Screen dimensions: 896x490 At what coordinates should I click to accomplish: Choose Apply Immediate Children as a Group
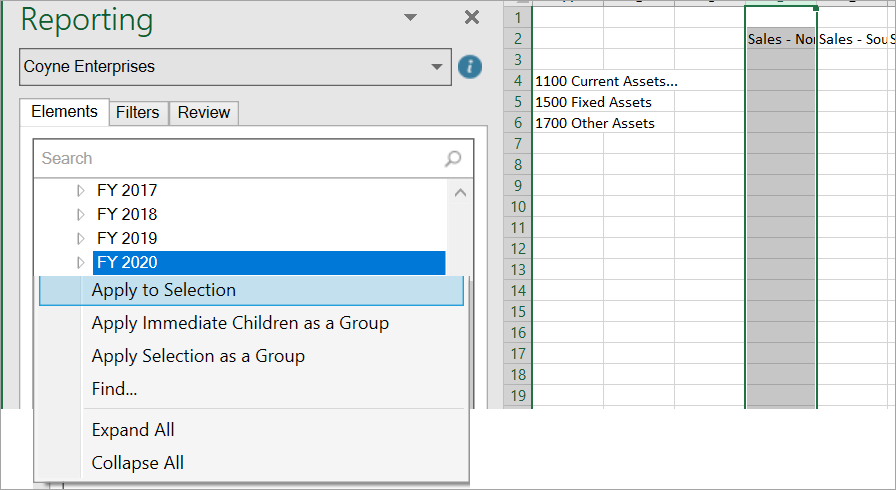[251, 323]
